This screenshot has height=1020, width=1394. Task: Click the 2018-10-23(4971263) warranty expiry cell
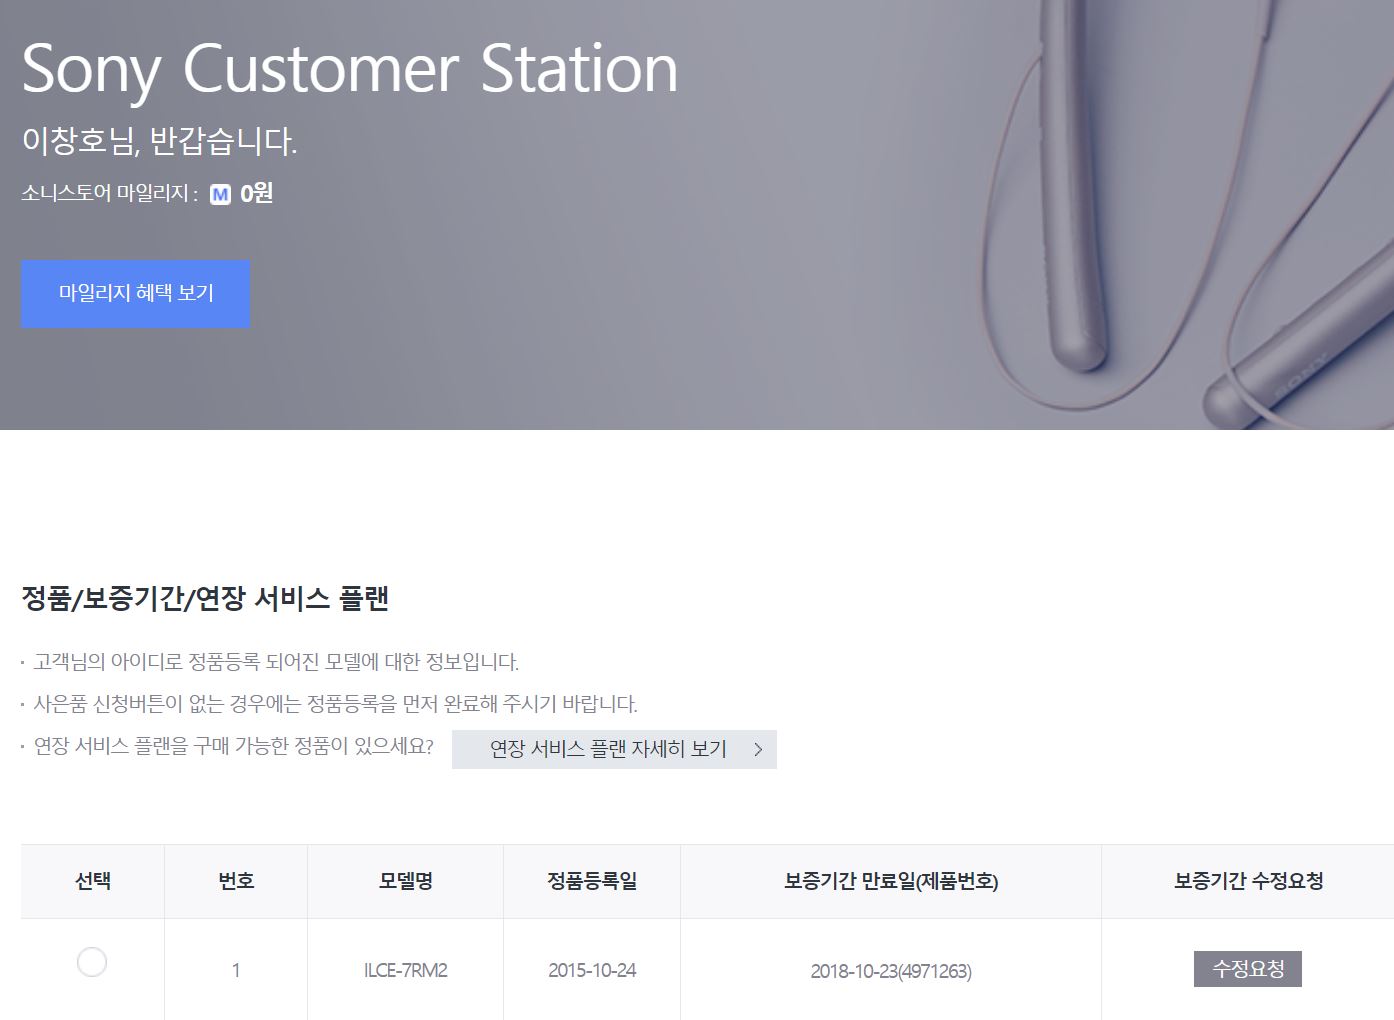pyautogui.click(x=891, y=971)
